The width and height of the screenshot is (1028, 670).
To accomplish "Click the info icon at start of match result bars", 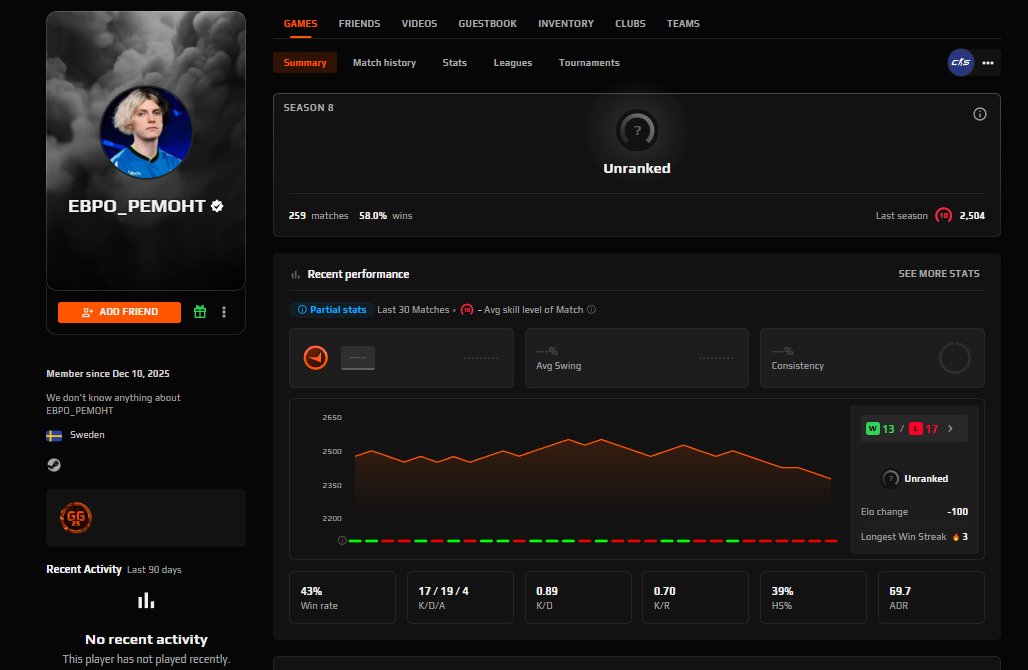I will coord(342,541).
